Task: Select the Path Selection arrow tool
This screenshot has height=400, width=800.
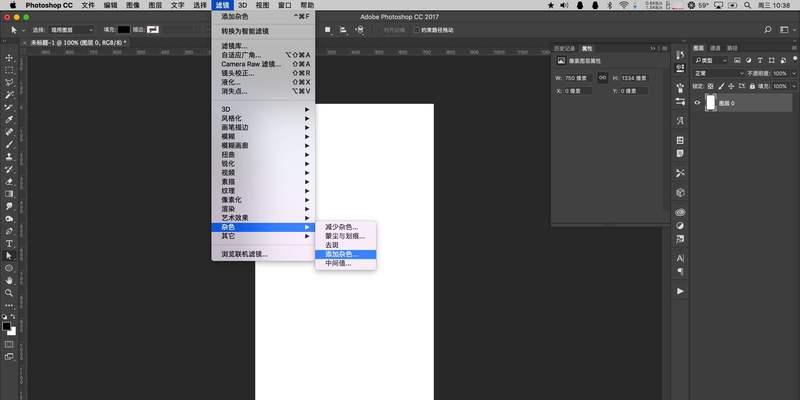Action: (9, 256)
